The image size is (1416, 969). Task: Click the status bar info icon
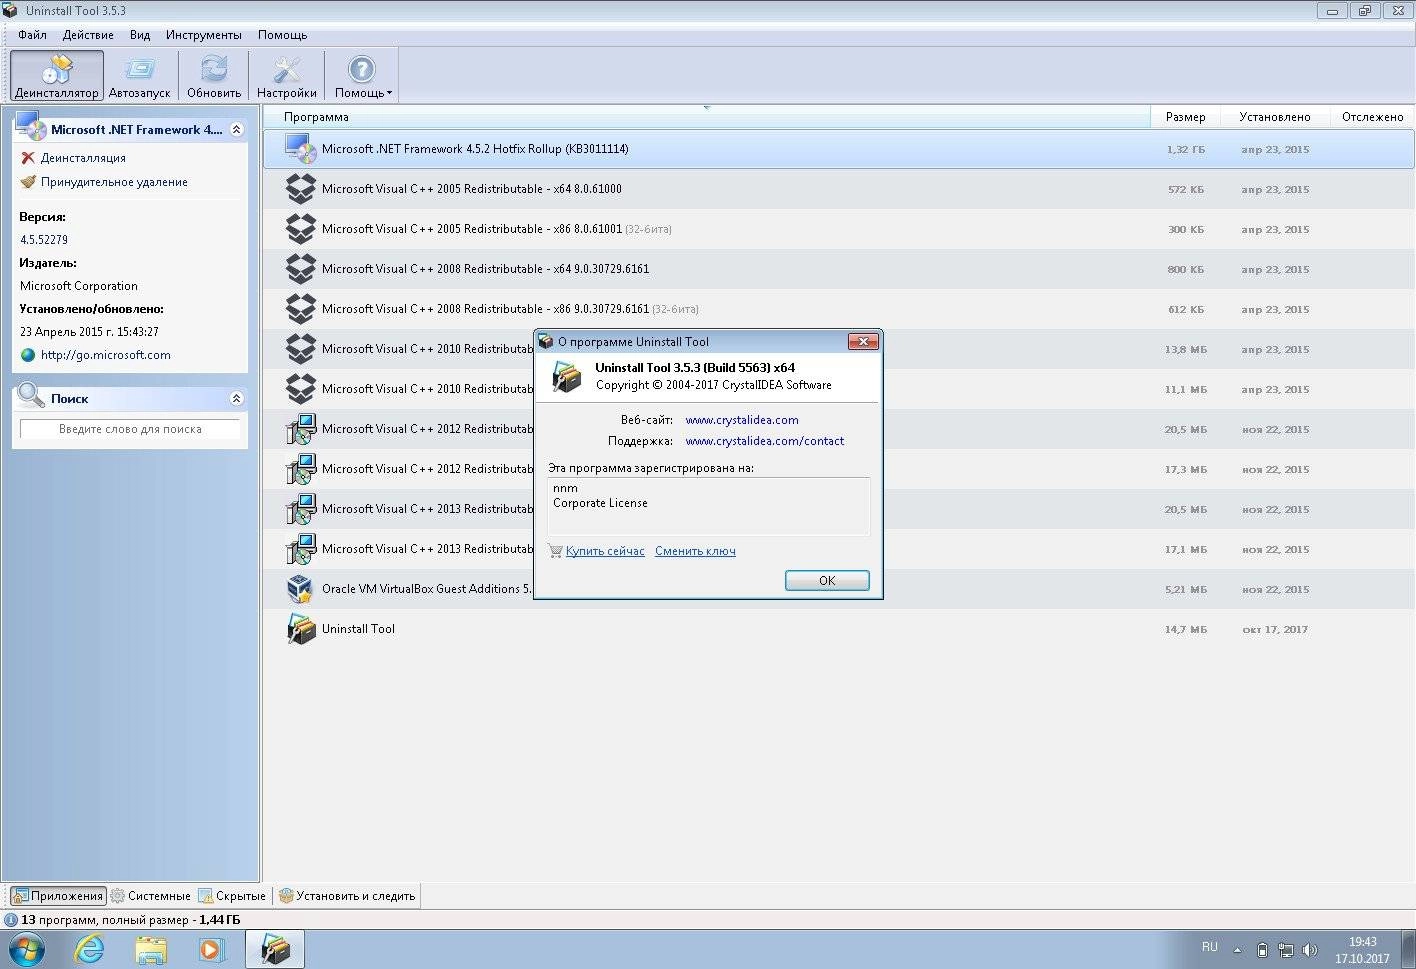pos(11,920)
